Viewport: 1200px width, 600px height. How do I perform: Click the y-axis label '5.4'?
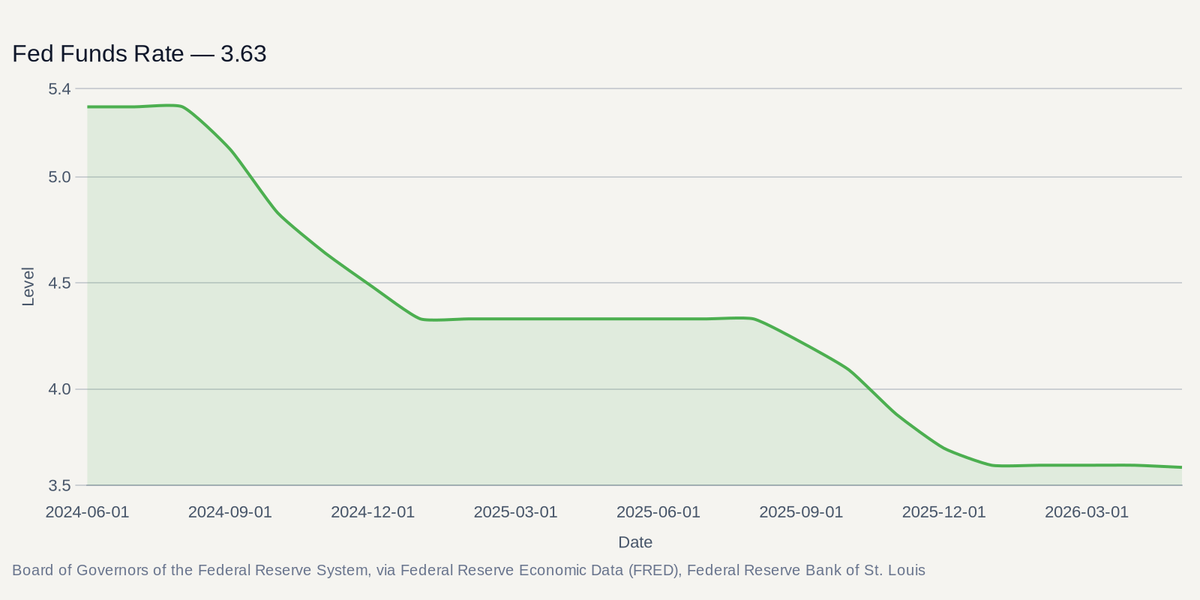coord(59,89)
